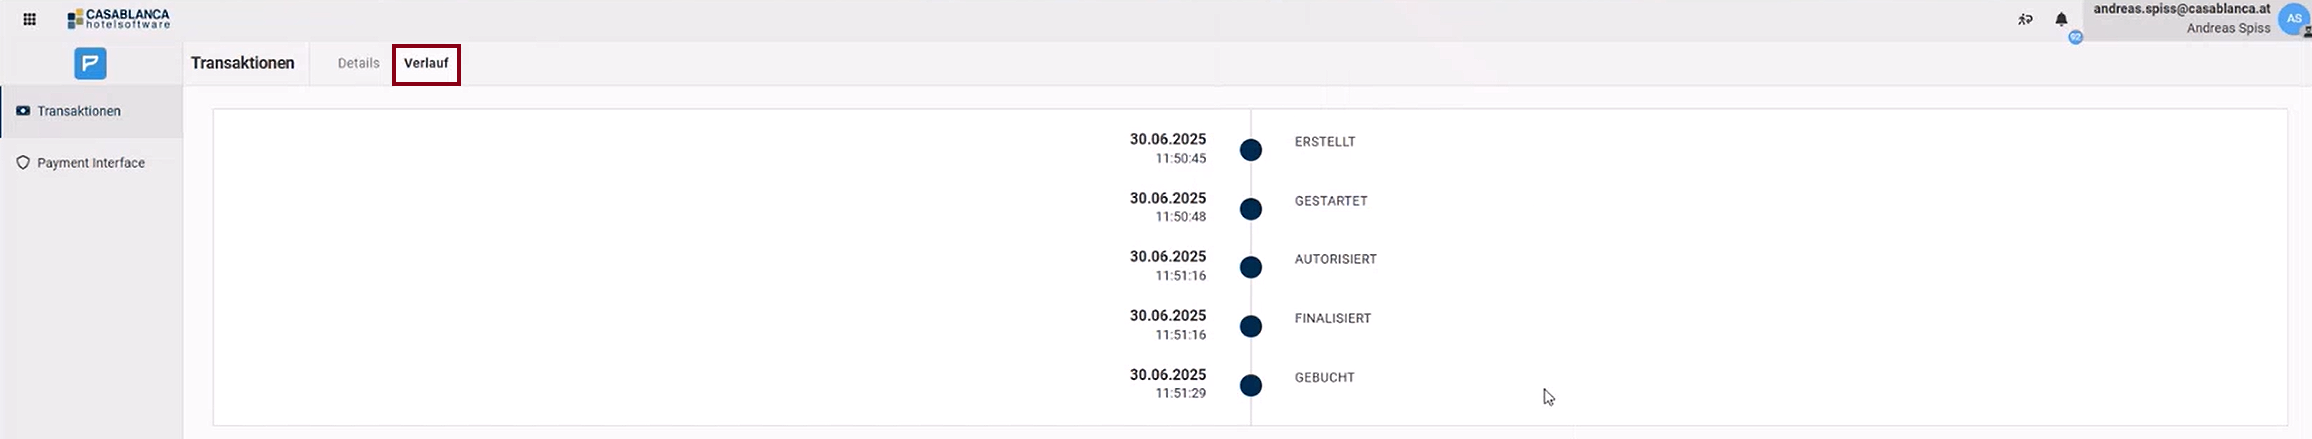Click the AS user avatar
This screenshot has height=439, width=2312.
coord(2294,19)
